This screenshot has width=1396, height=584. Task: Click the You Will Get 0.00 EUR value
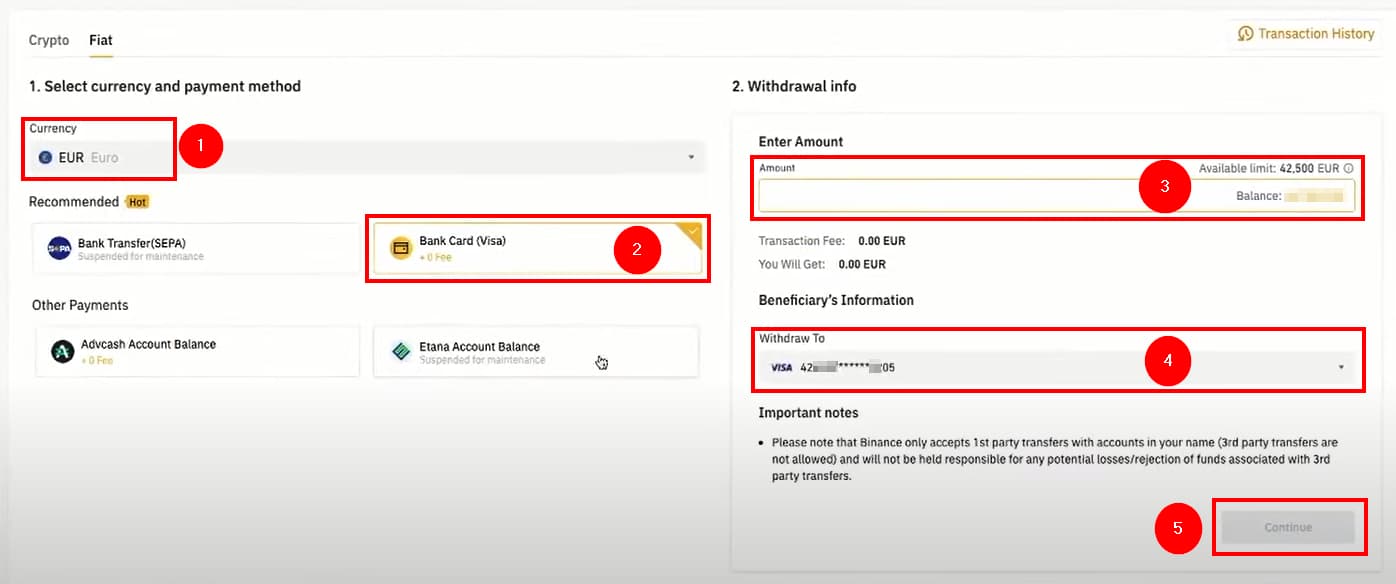(x=862, y=265)
